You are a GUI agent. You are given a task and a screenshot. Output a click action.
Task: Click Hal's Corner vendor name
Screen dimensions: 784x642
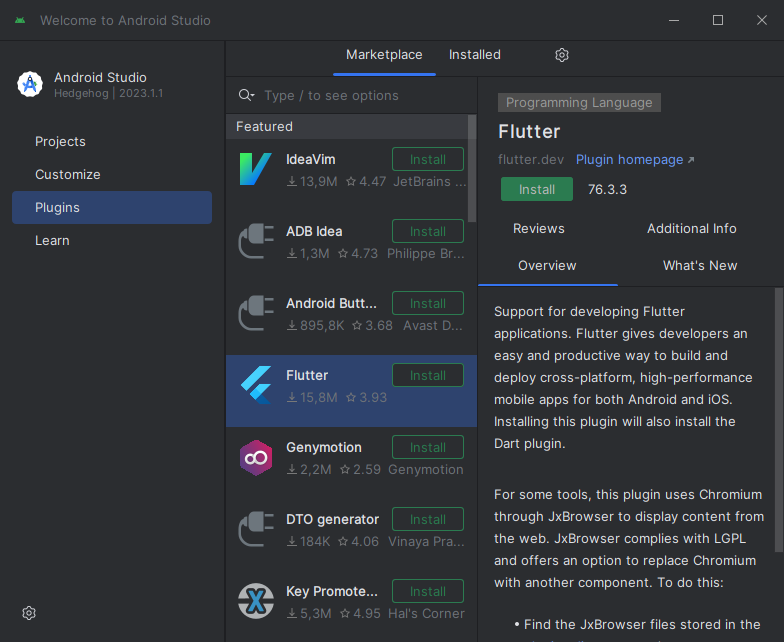click(426, 614)
